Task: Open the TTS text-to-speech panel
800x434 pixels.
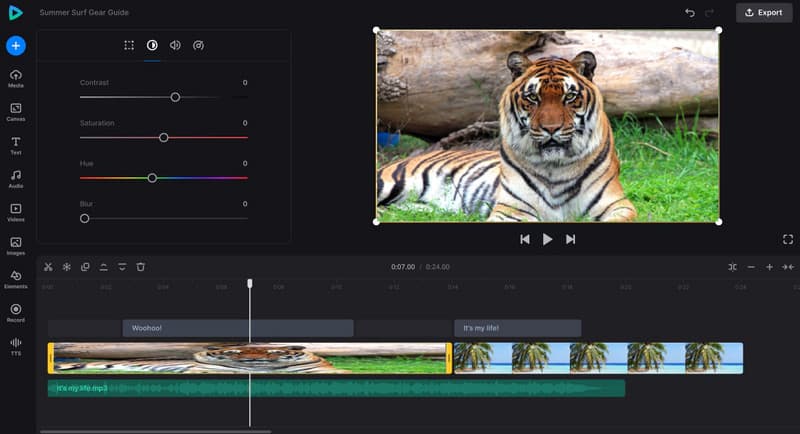Action: 16,346
